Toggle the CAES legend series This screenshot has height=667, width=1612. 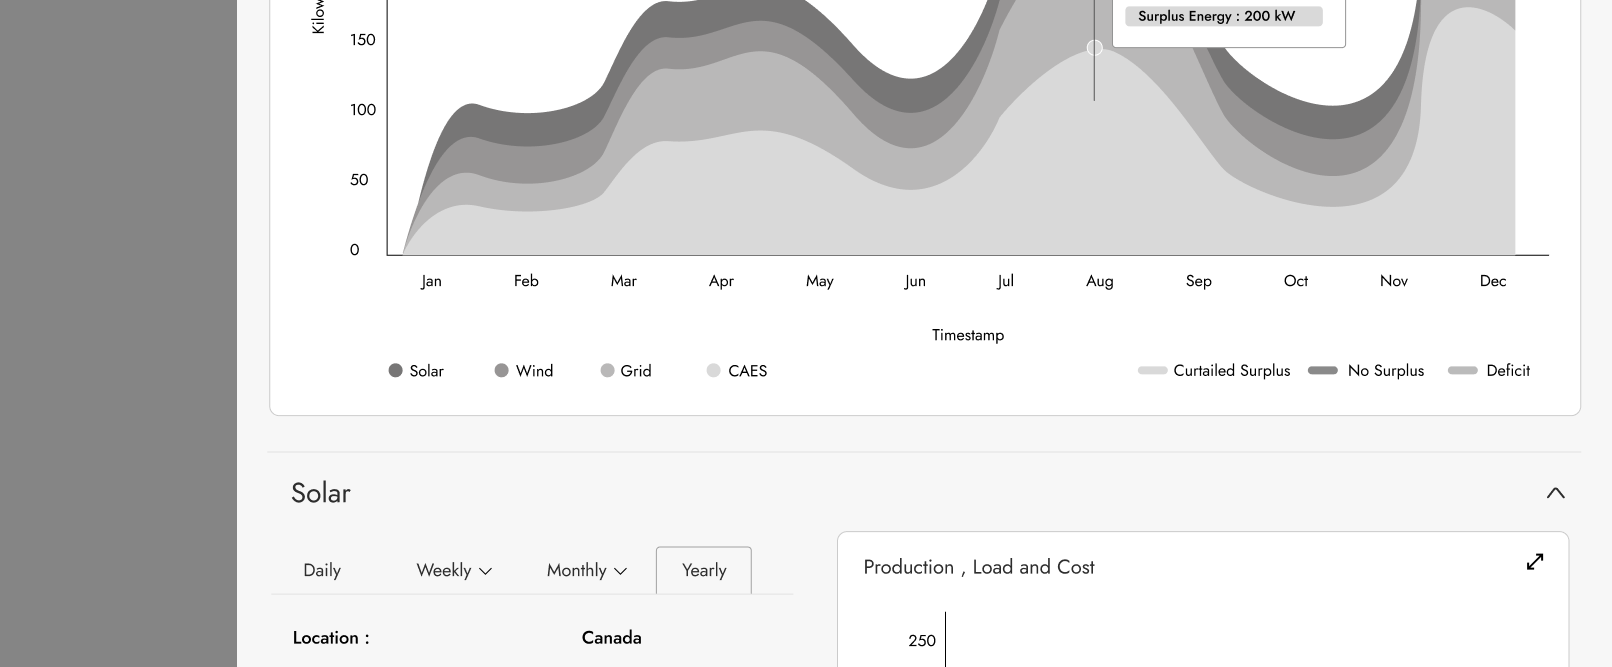click(737, 371)
